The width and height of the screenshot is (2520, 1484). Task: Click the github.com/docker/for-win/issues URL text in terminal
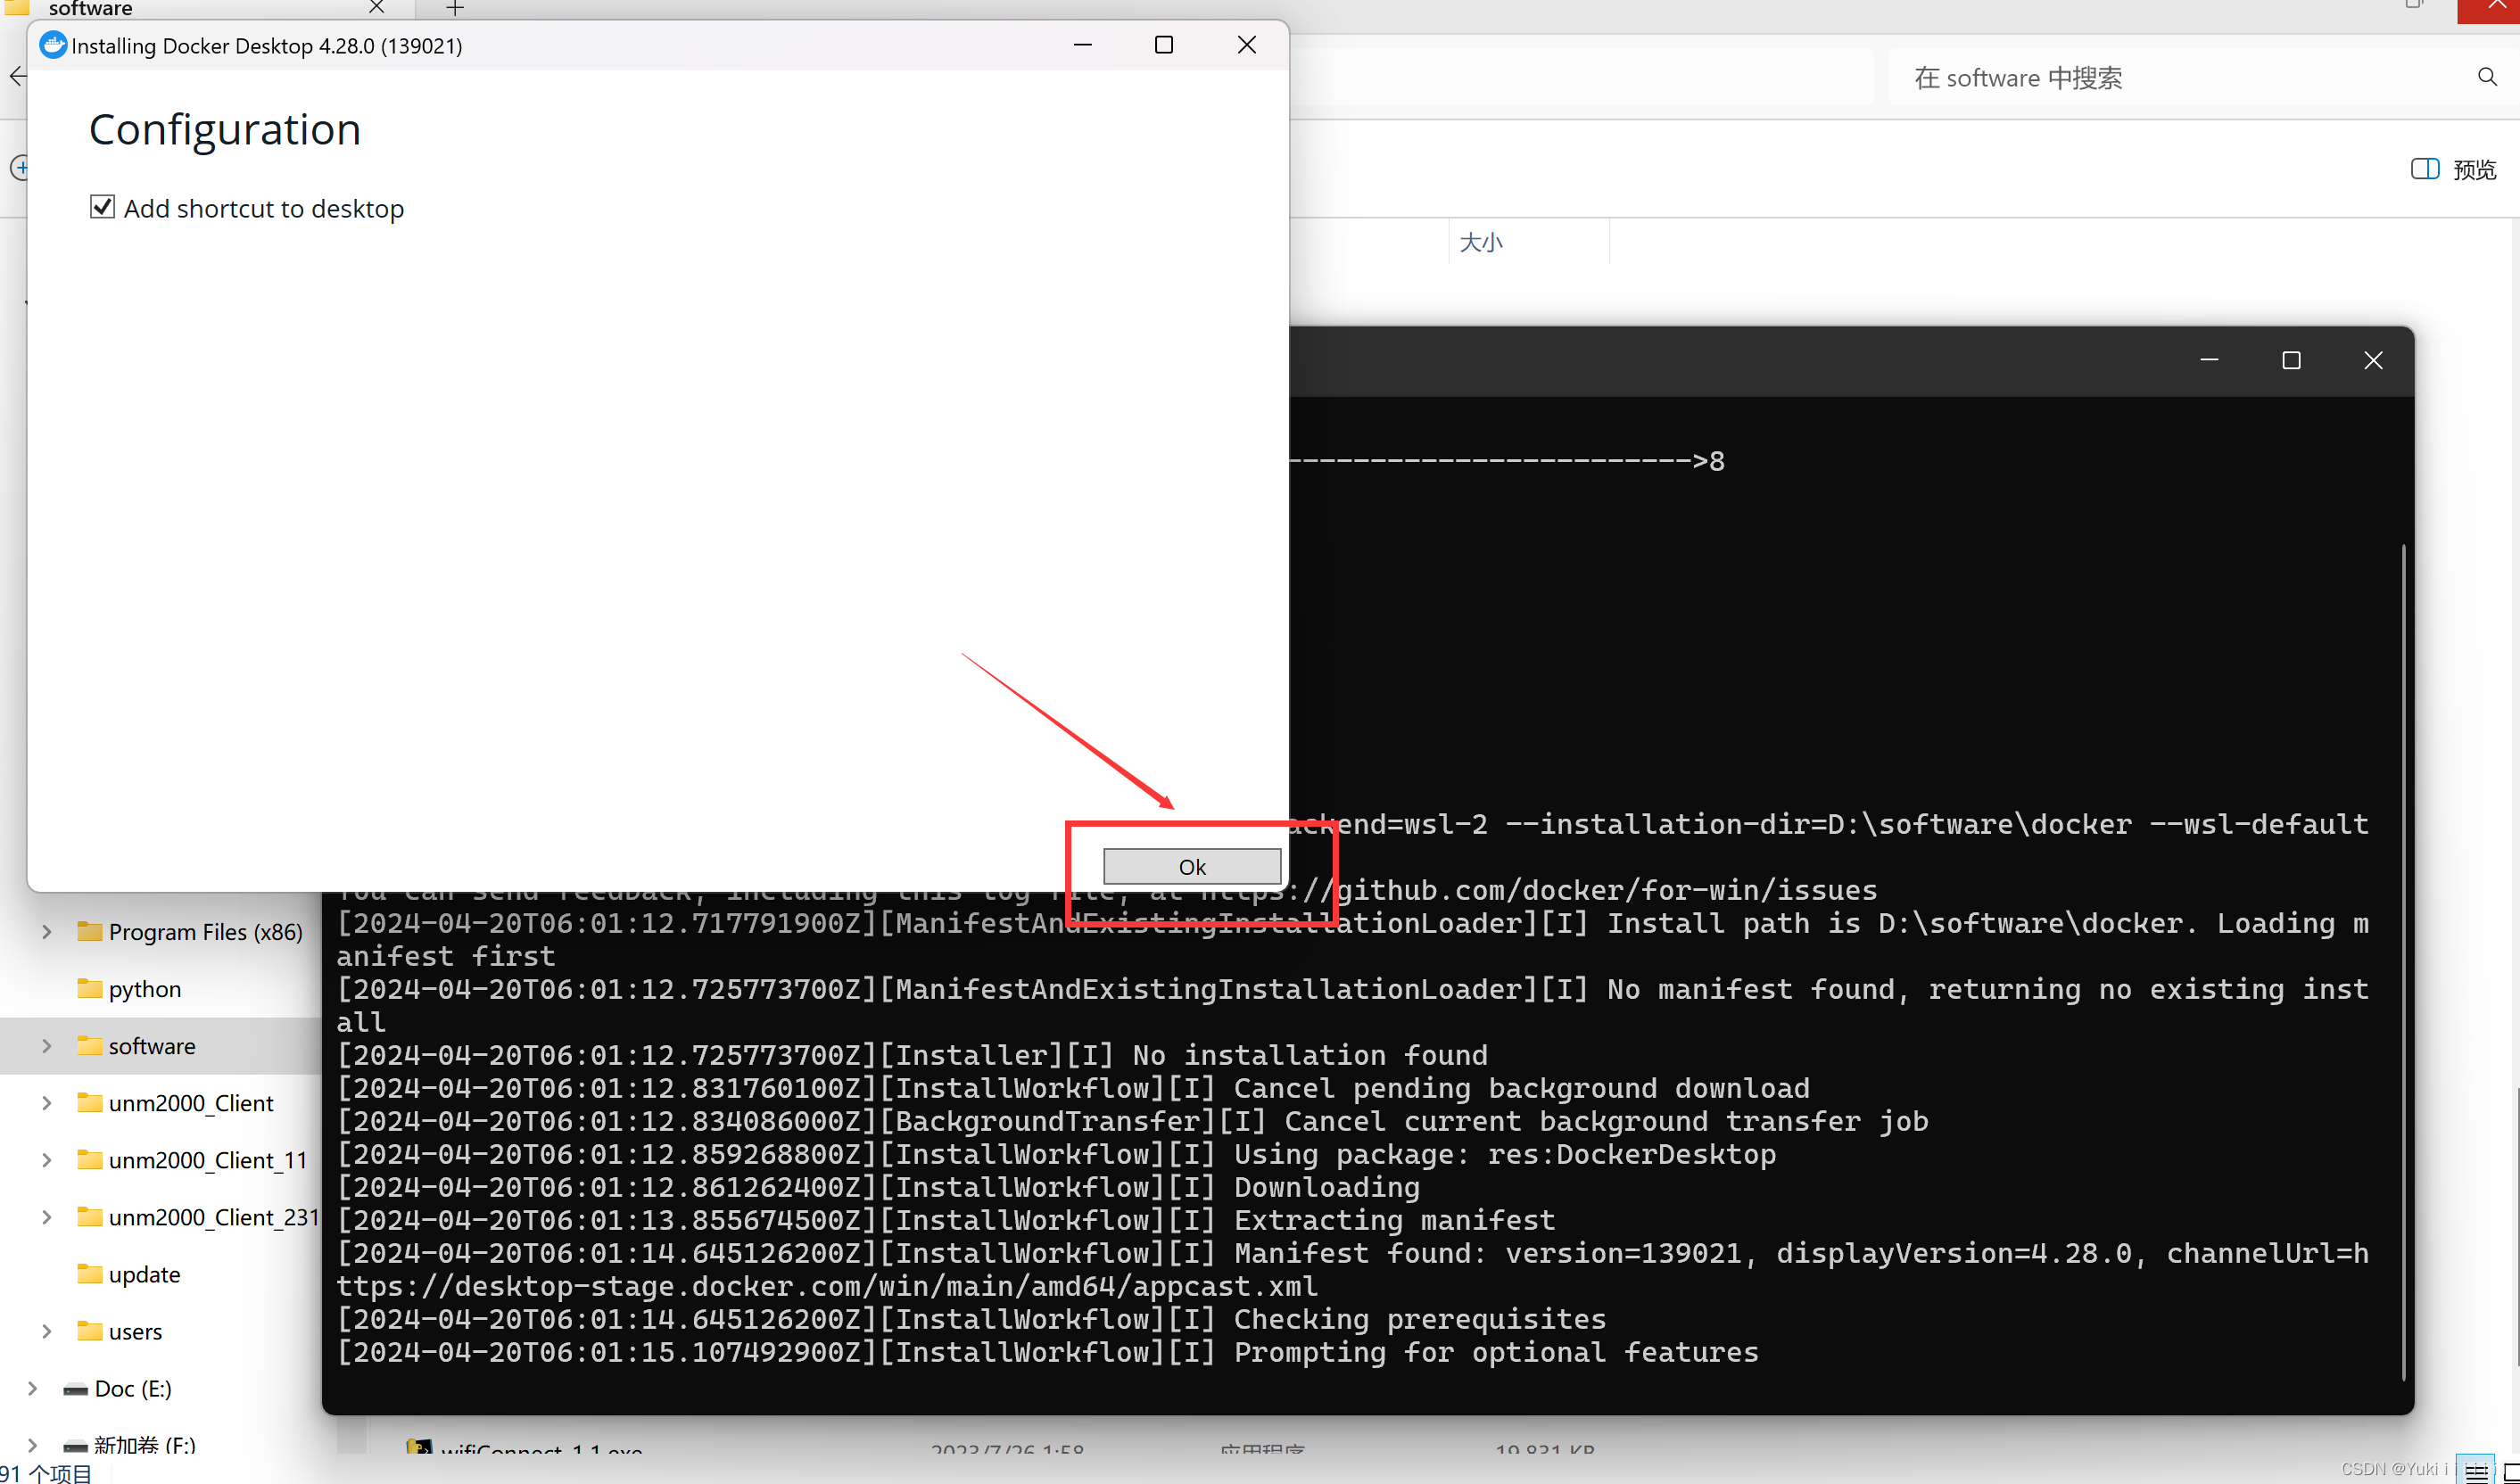click(1607, 889)
